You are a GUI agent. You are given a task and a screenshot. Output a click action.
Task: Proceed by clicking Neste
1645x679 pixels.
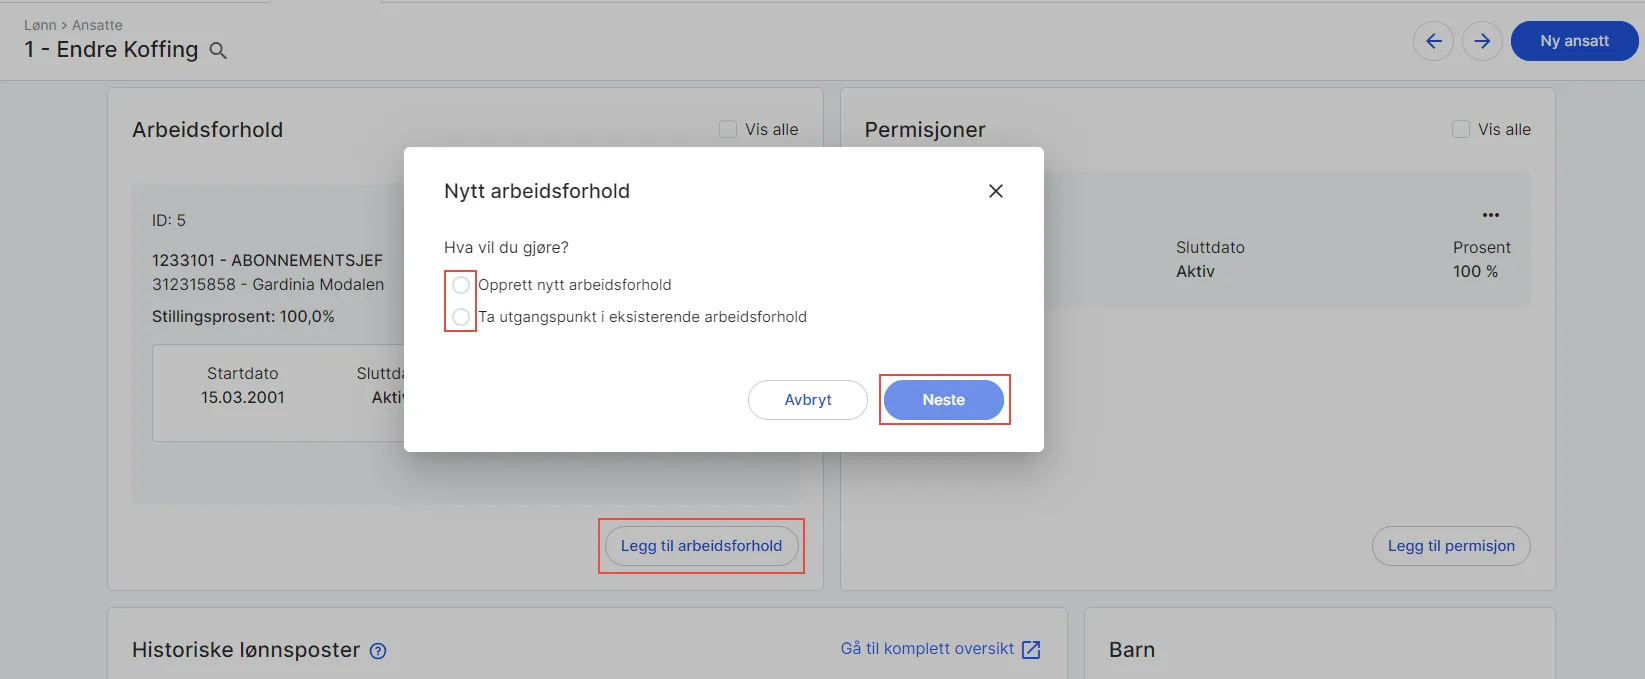pos(943,399)
